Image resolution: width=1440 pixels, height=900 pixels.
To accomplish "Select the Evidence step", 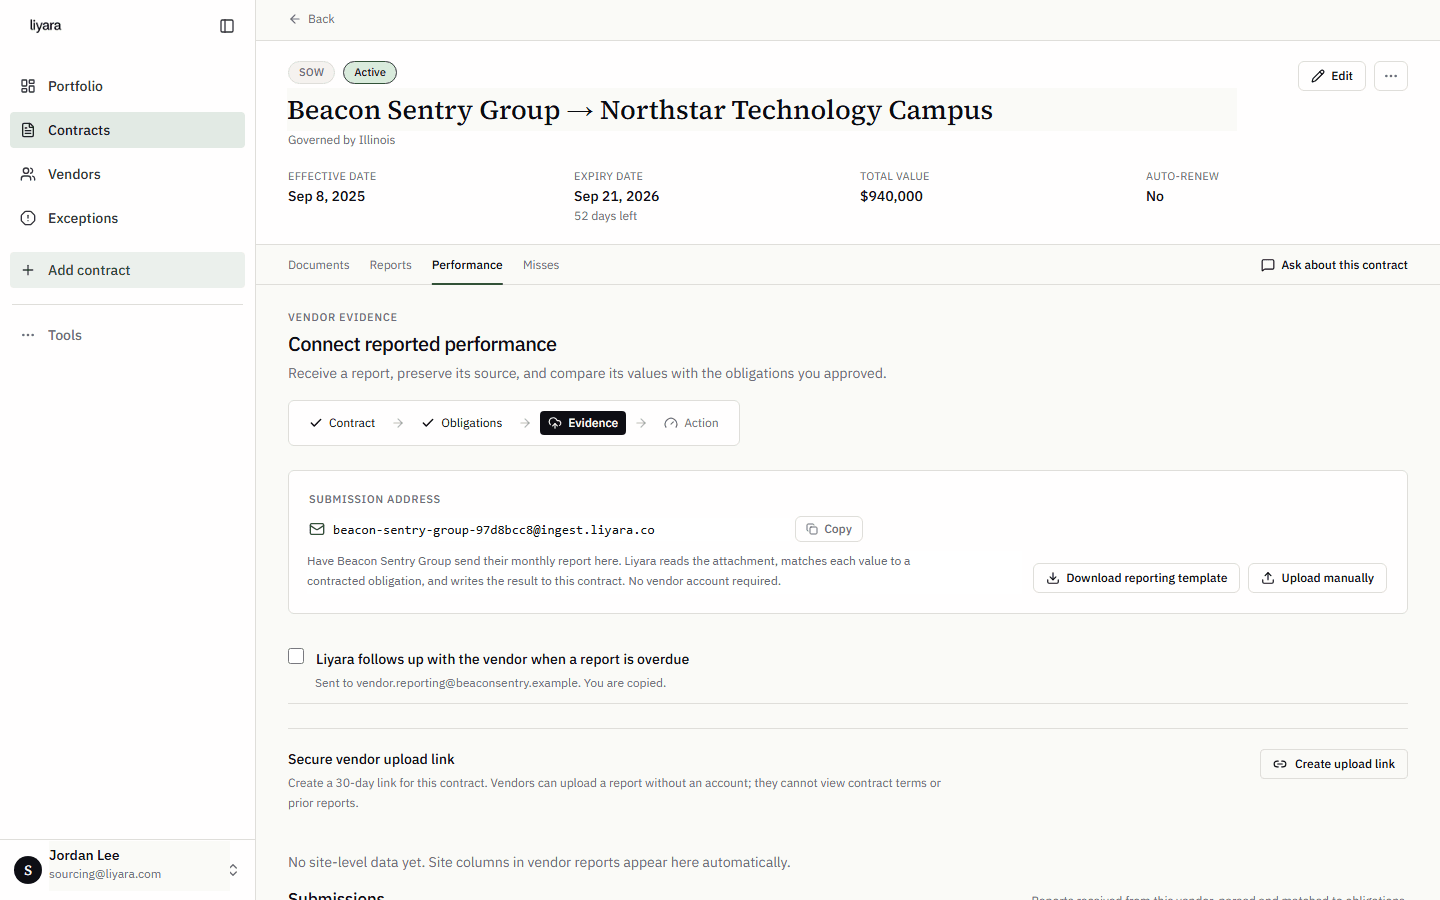I will click(583, 423).
